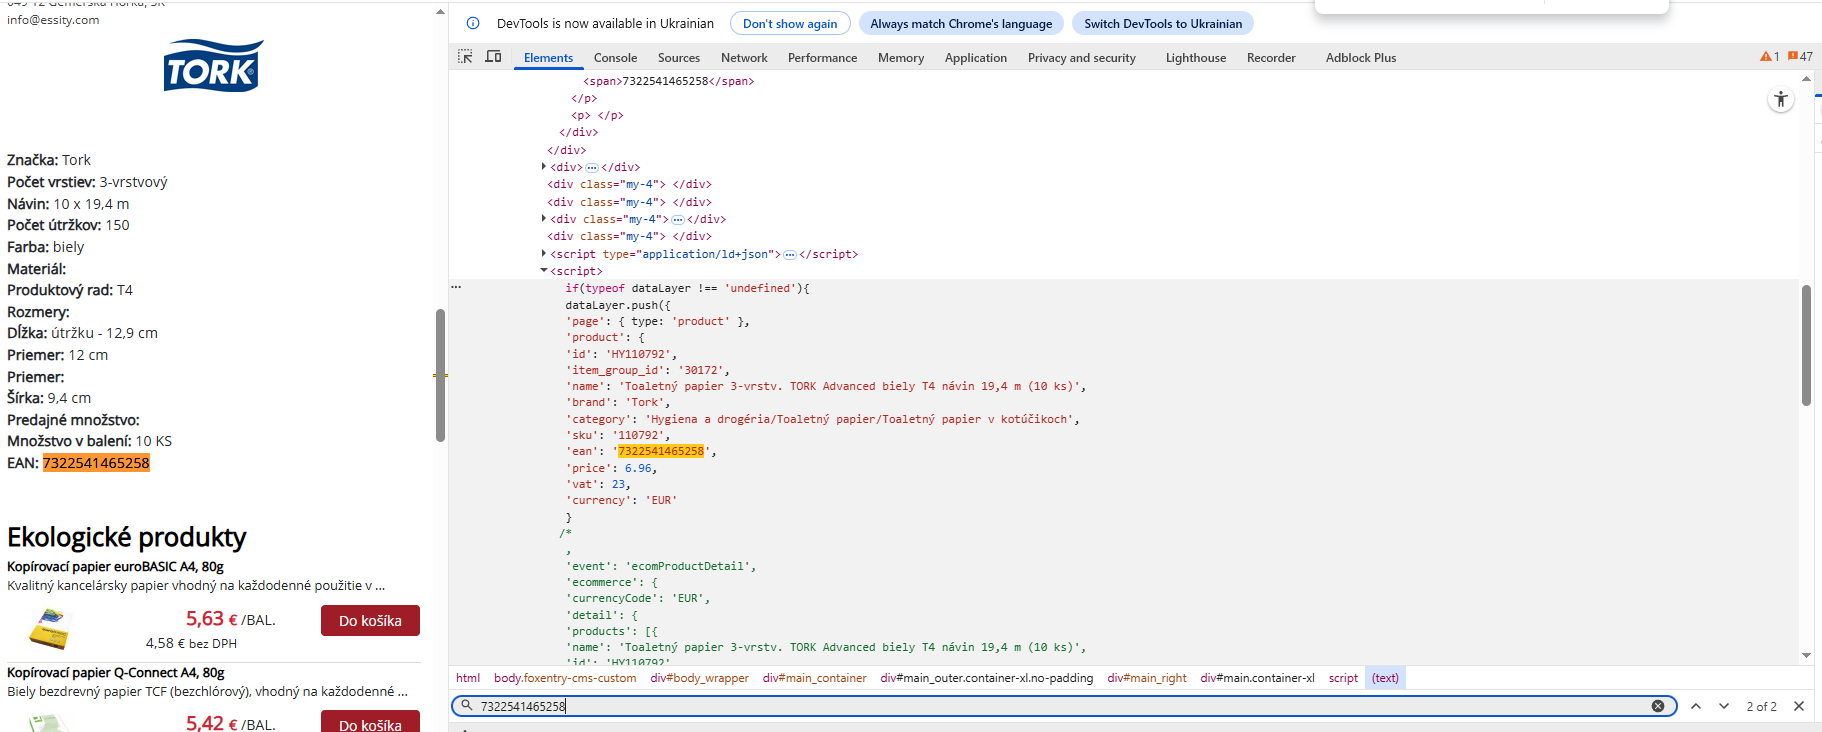Expand the third div class my-4 node
1822x732 pixels.
(544, 219)
